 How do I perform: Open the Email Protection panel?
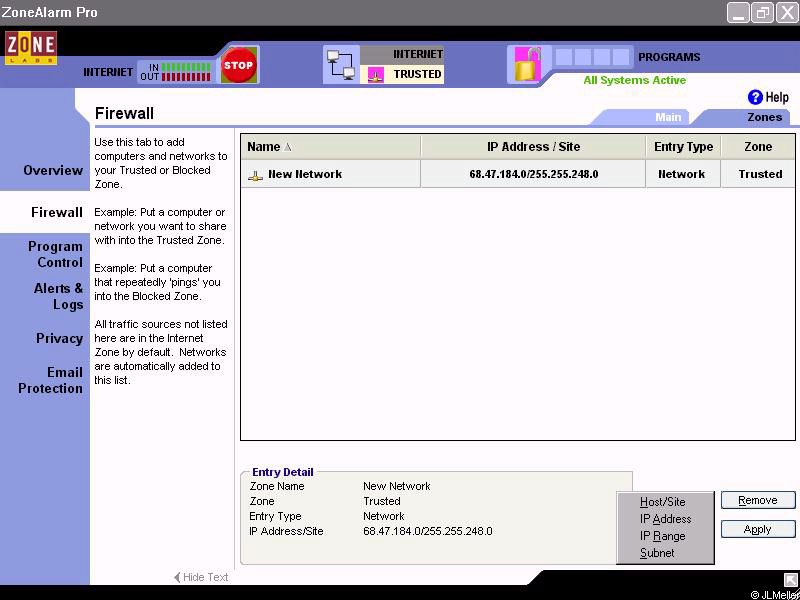(50, 380)
